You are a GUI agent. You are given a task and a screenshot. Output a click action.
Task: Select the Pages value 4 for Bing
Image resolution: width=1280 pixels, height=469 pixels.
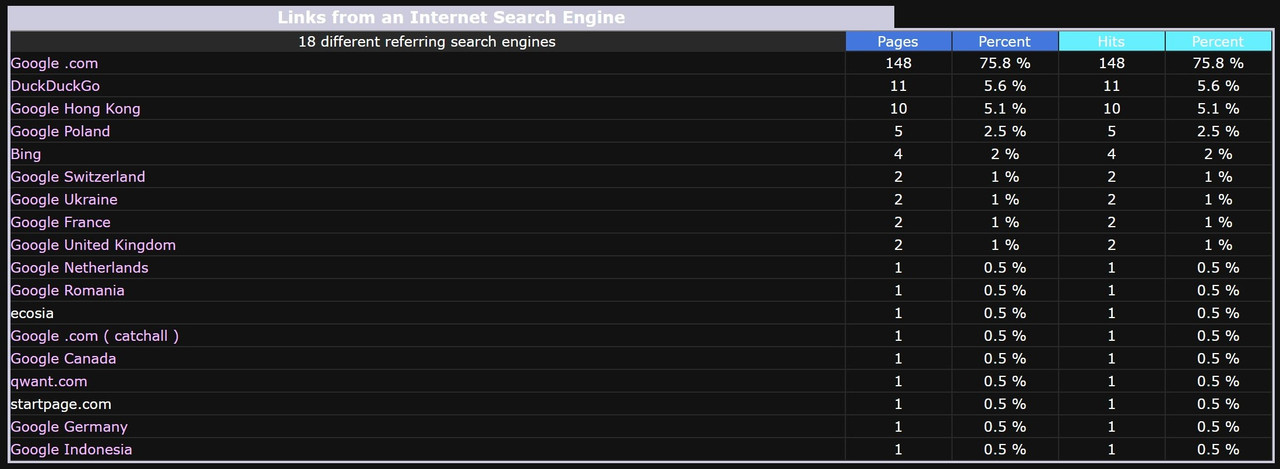[x=898, y=154]
